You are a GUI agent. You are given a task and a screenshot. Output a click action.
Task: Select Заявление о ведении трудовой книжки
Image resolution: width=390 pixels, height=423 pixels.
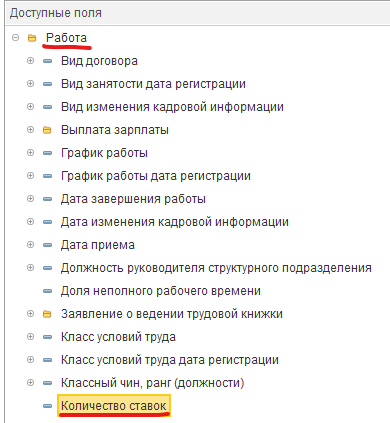tap(172, 314)
